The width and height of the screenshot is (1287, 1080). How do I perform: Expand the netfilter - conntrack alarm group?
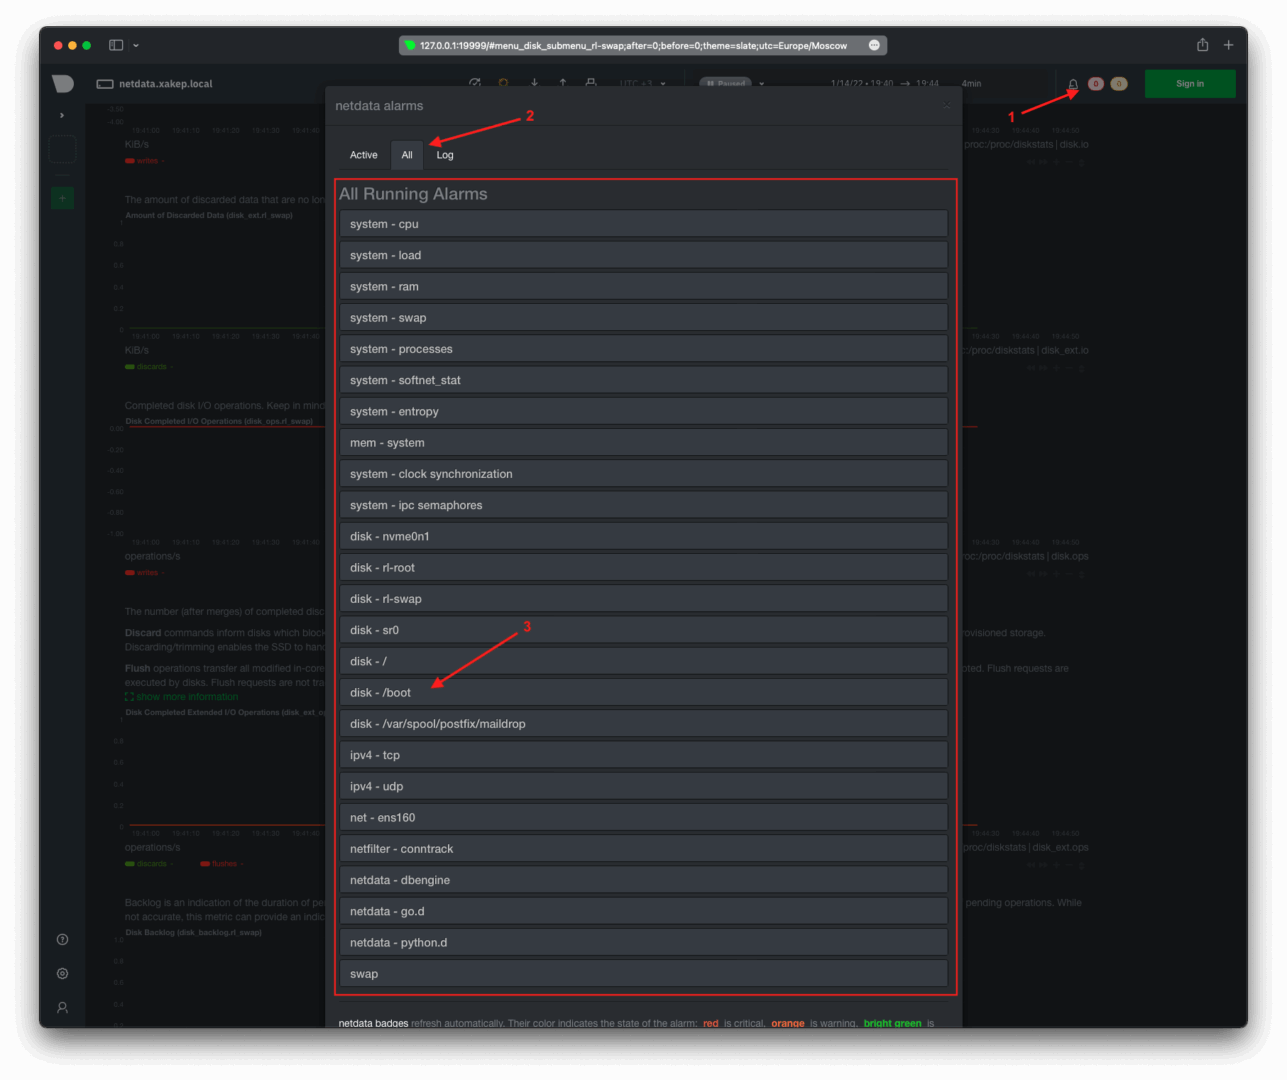(x=643, y=849)
